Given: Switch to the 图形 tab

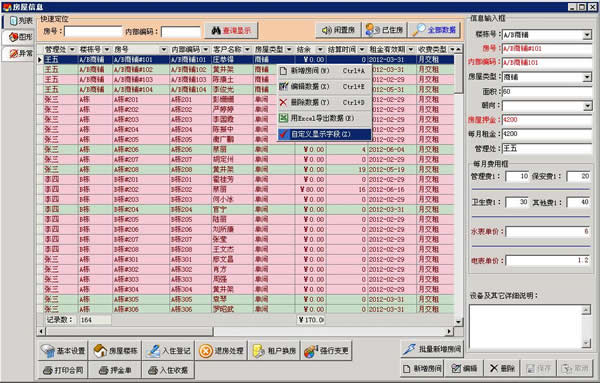Looking at the screenshot, I should (19, 37).
